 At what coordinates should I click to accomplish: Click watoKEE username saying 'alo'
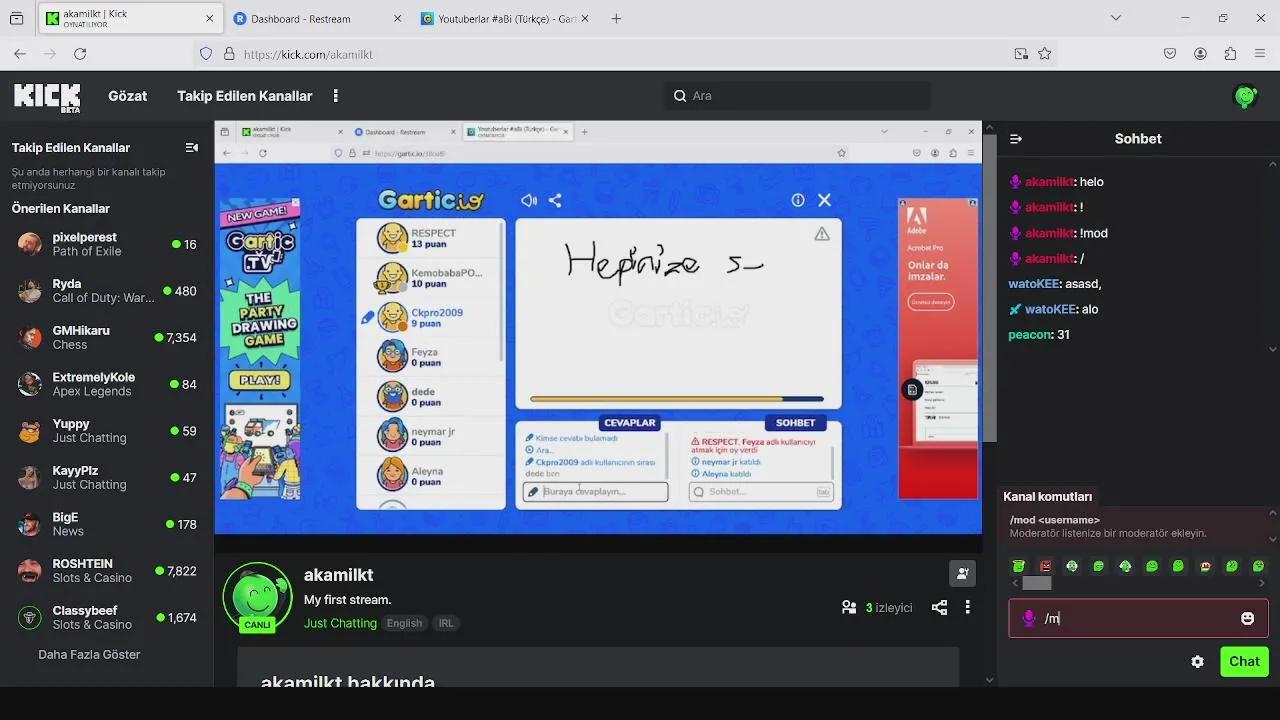pos(1050,309)
